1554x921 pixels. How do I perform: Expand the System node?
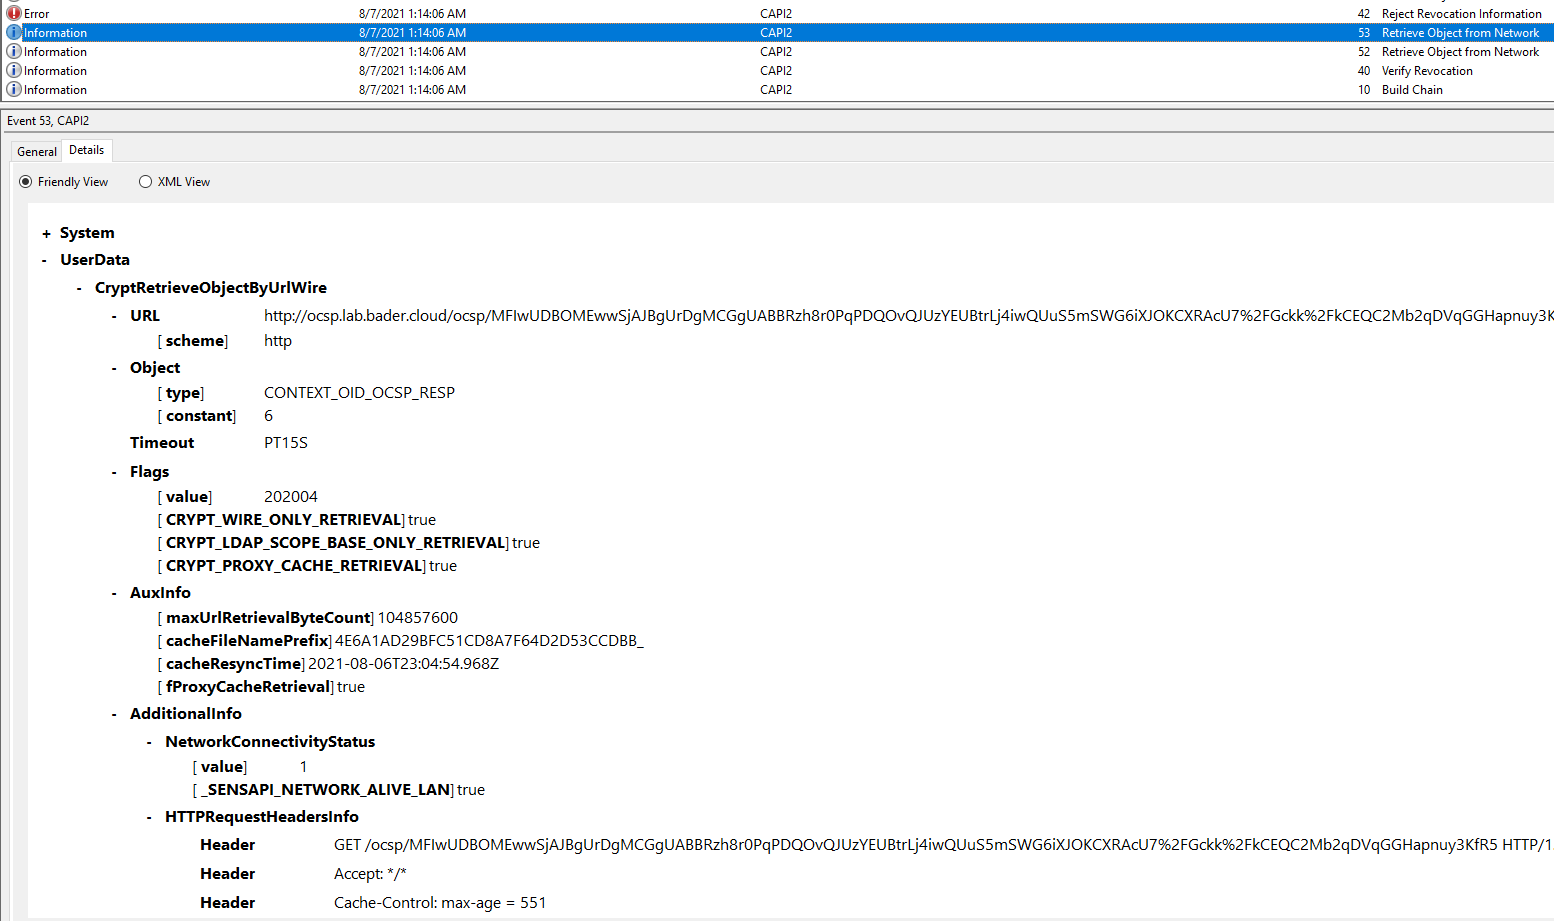(45, 232)
